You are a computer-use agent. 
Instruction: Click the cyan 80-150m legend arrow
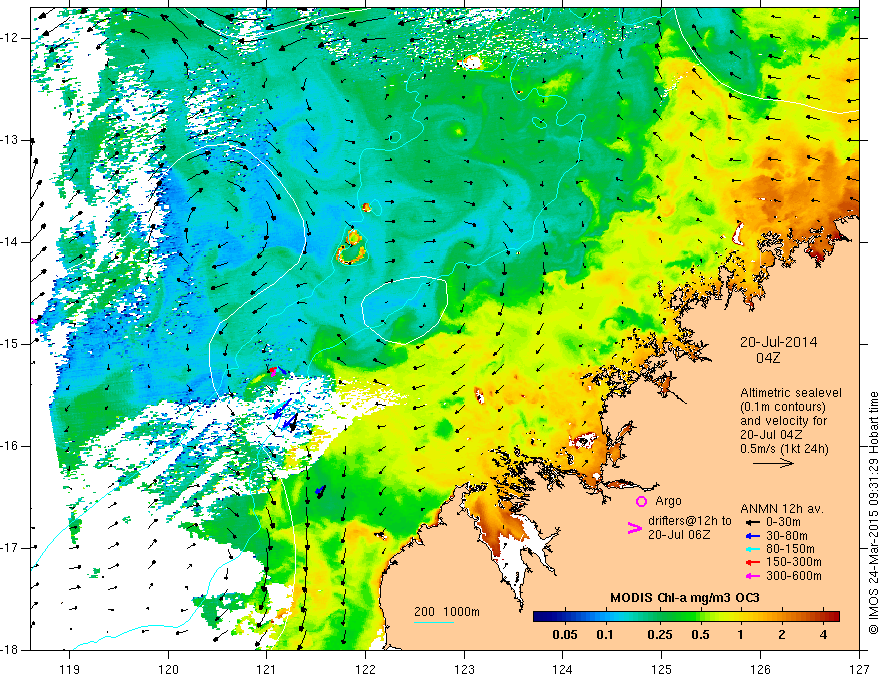753,549
